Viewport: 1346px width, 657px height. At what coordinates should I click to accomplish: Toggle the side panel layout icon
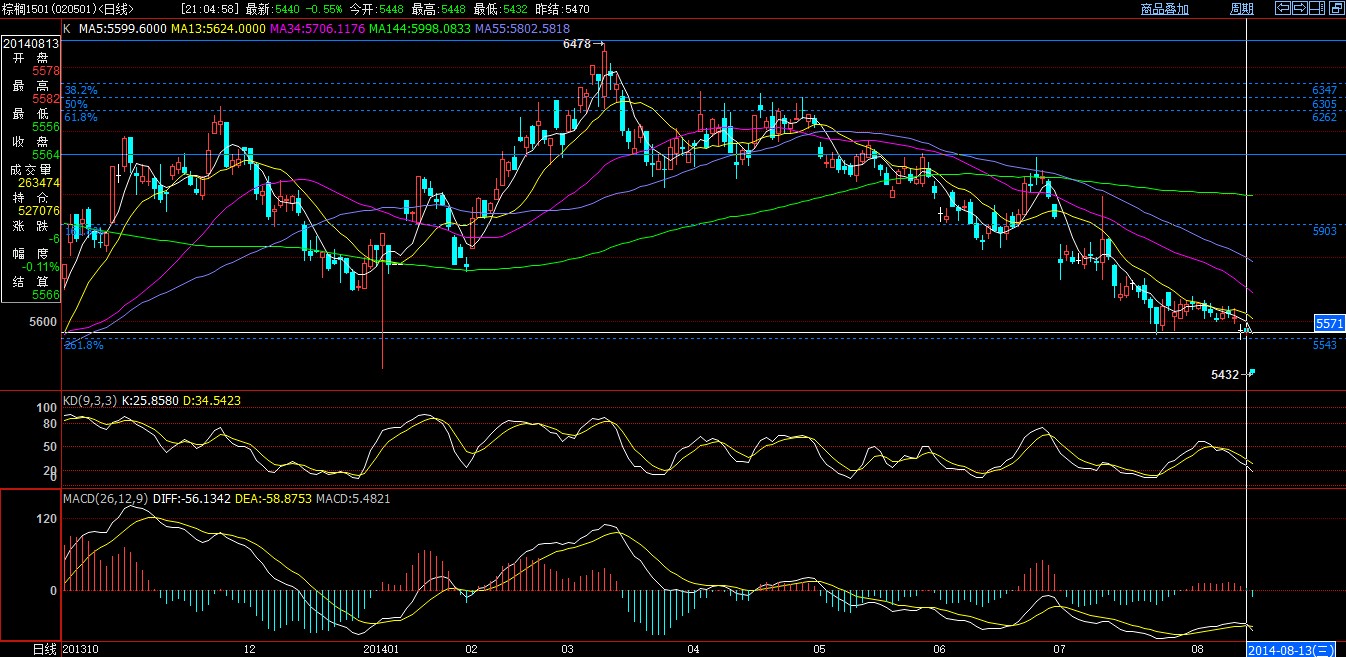click(1318, 9)
